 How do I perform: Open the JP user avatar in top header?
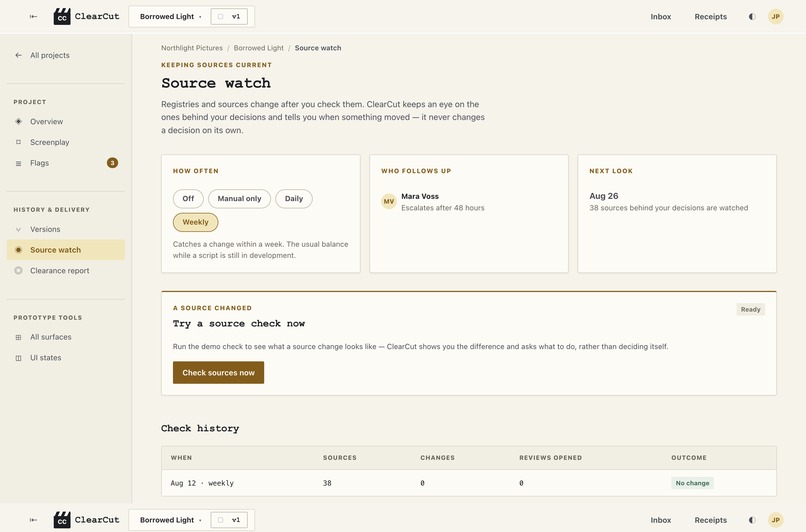pos(775,16)
